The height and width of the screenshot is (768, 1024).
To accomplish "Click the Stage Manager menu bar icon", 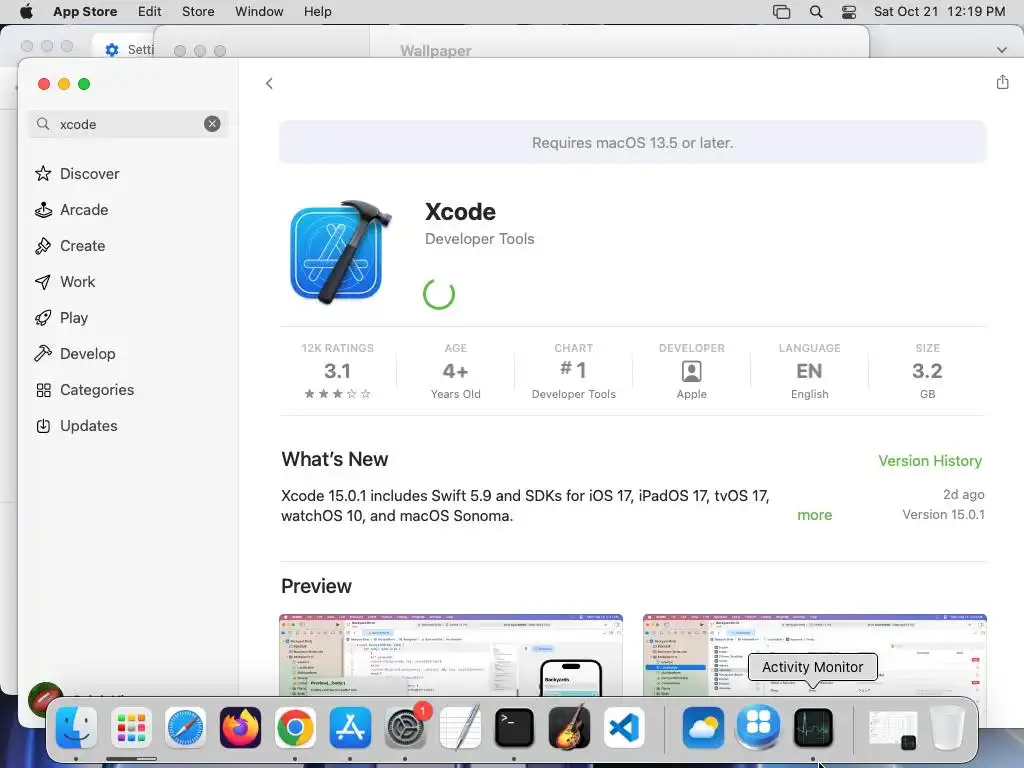I will (x=782, y=12).
